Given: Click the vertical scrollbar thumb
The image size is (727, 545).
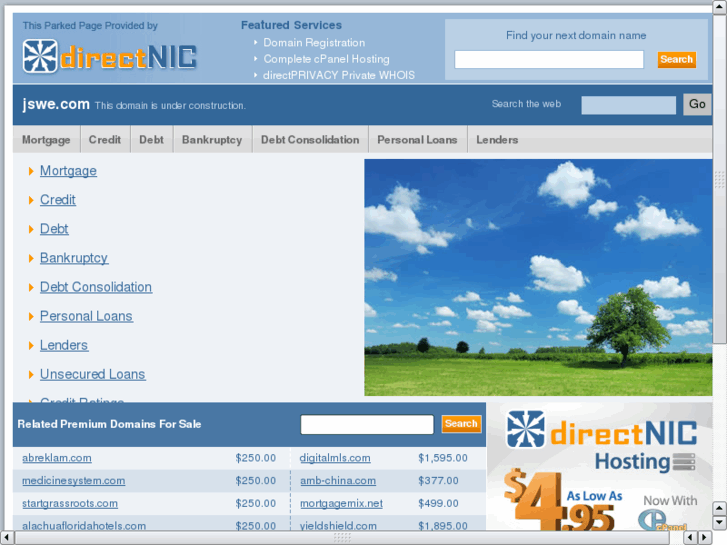Looking at the screenshot, I should (720, 179).
